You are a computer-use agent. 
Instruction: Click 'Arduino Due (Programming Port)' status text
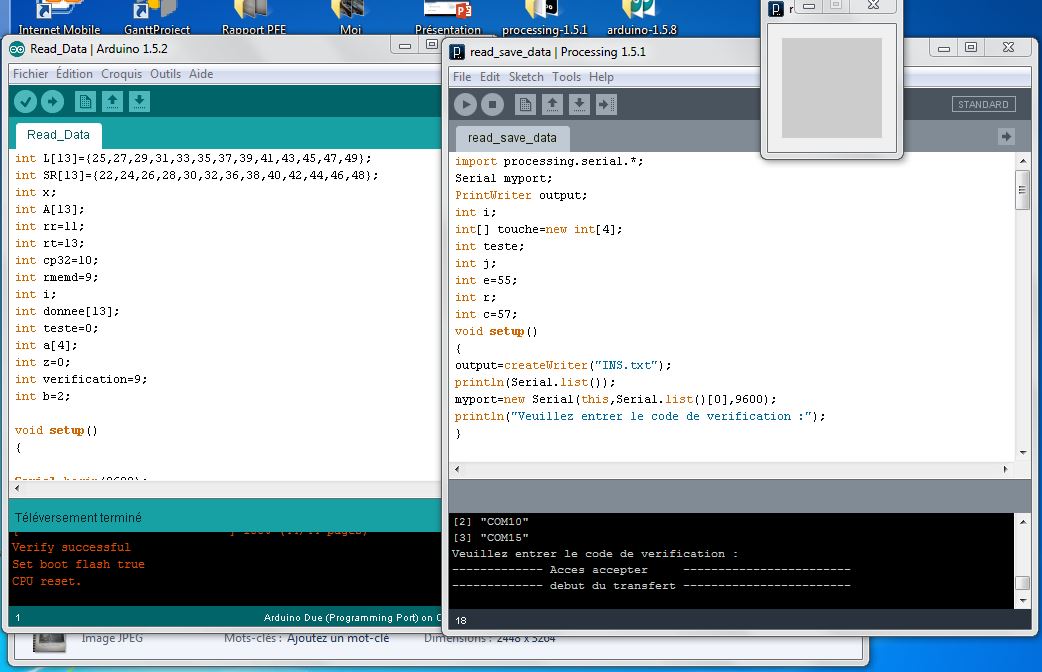click(x=341, y=617)
